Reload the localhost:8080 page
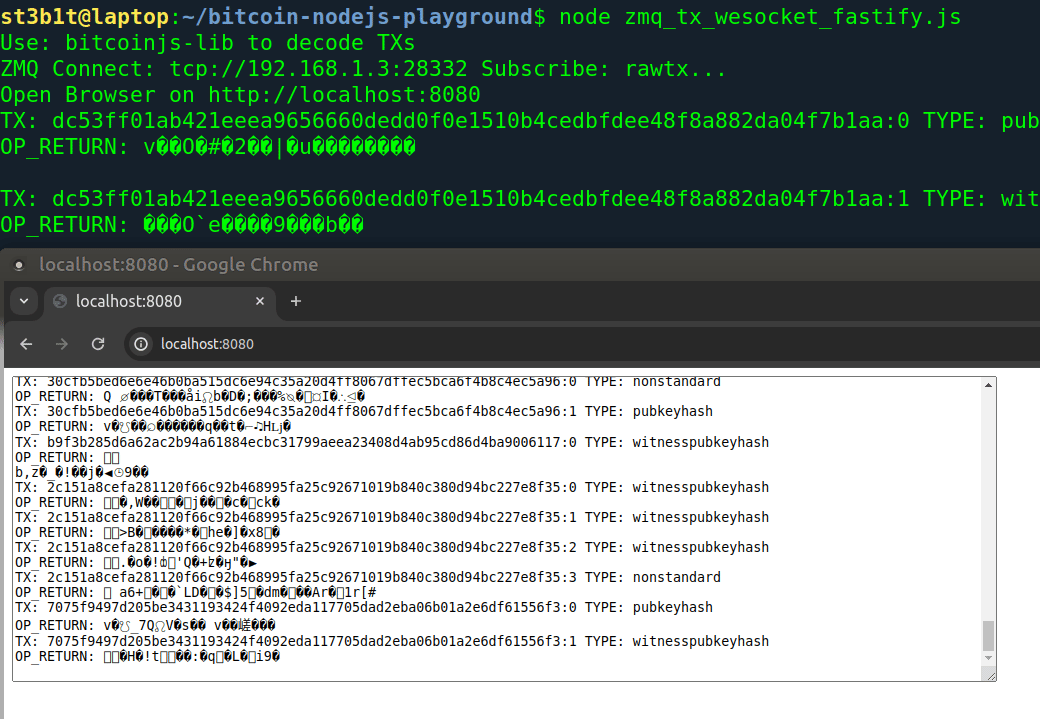The image size is (1040, 719). point(98,344)
